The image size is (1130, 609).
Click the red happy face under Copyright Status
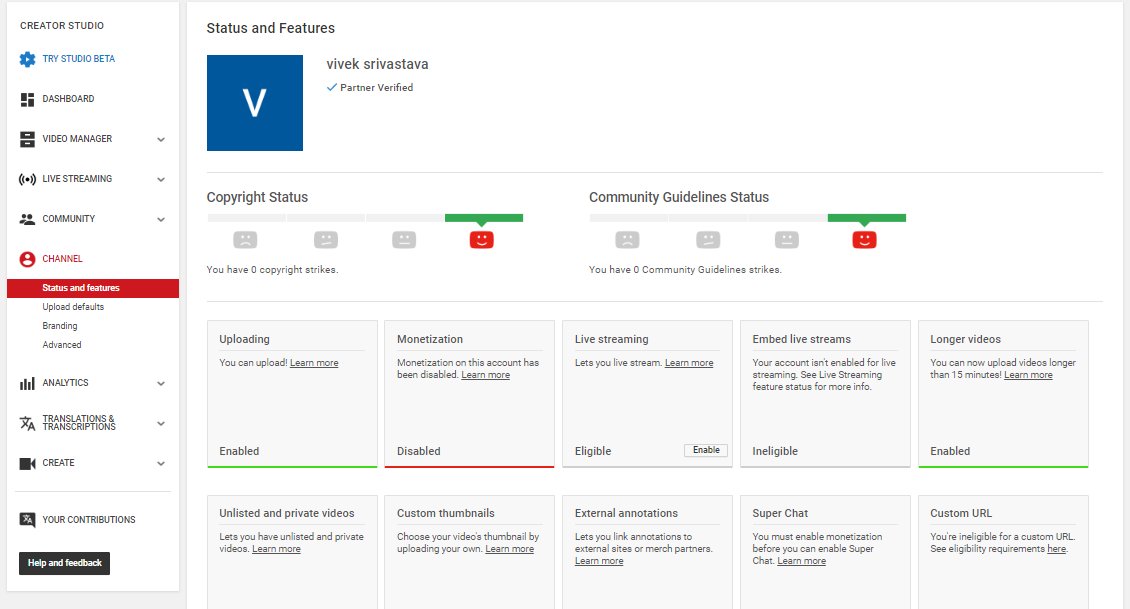[481, 239]
